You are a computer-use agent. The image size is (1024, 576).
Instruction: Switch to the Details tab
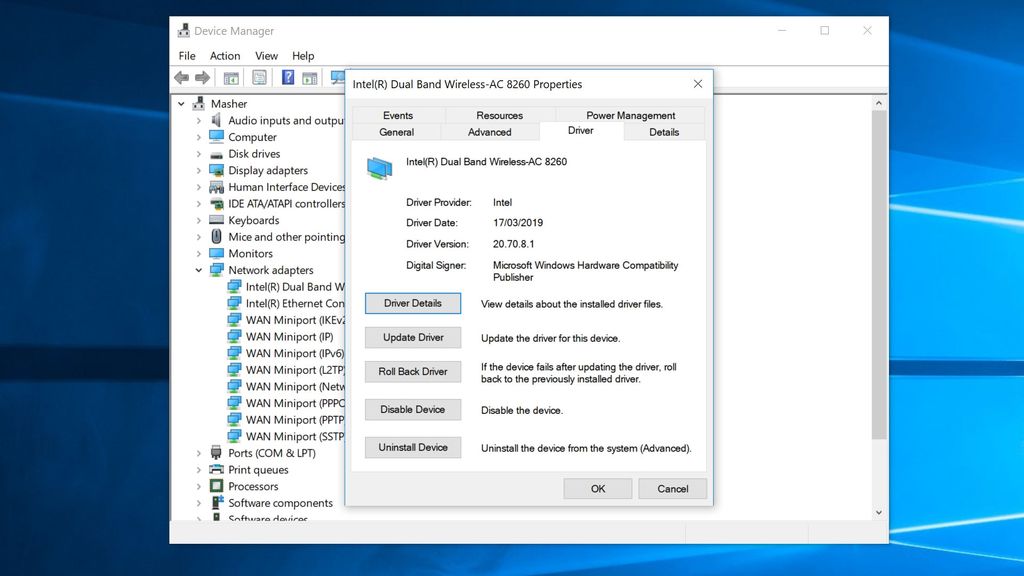(x=663, y=131)
